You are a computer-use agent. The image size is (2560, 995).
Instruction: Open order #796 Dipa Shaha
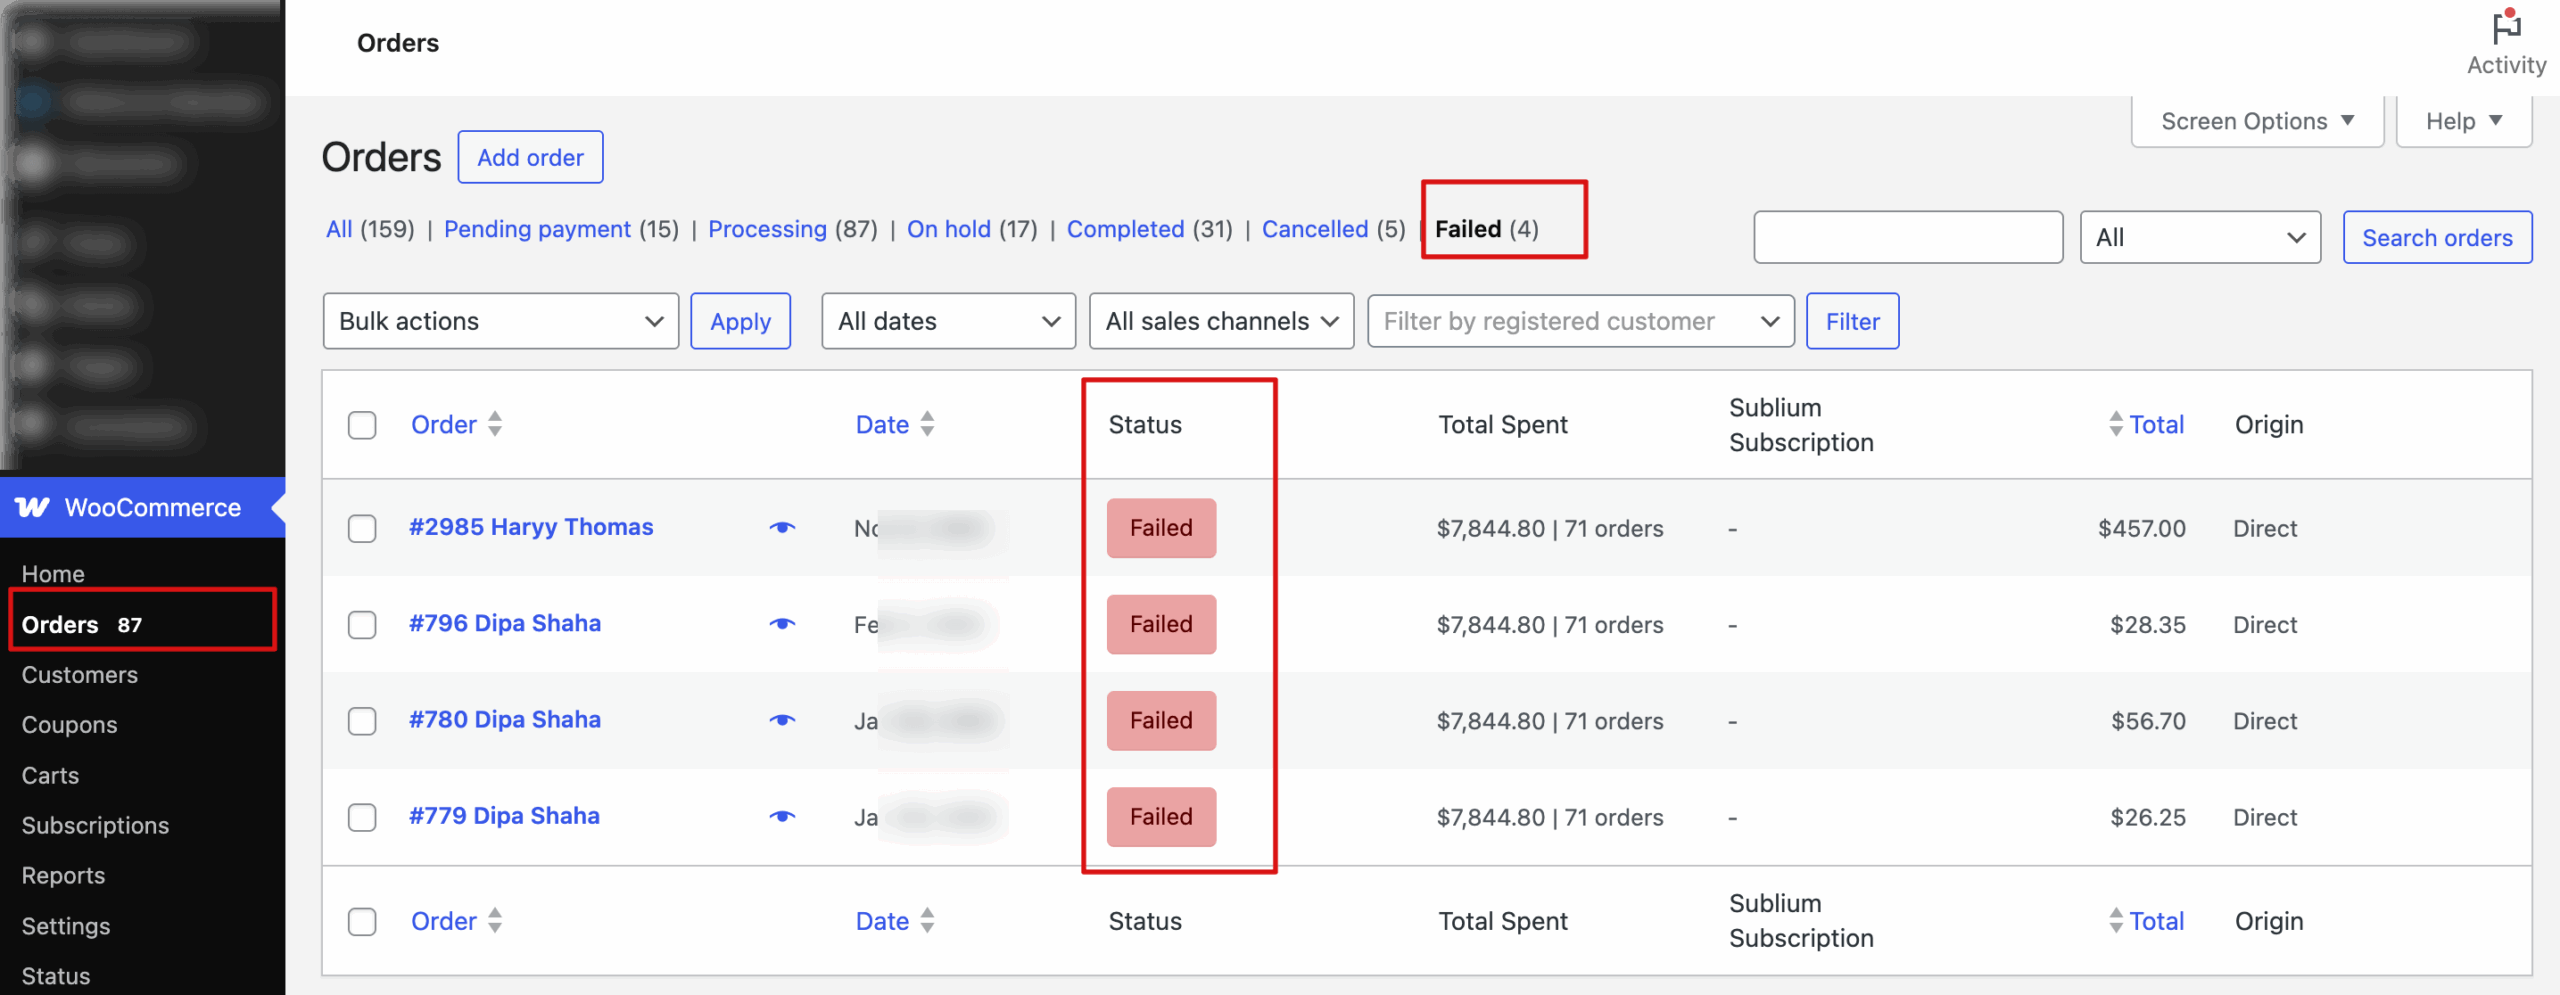pyautogui.click(x=505, y=622)
